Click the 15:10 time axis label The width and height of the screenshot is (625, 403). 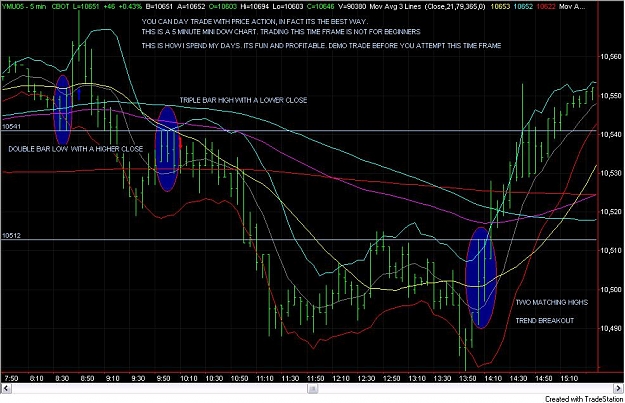coord(569,378)
